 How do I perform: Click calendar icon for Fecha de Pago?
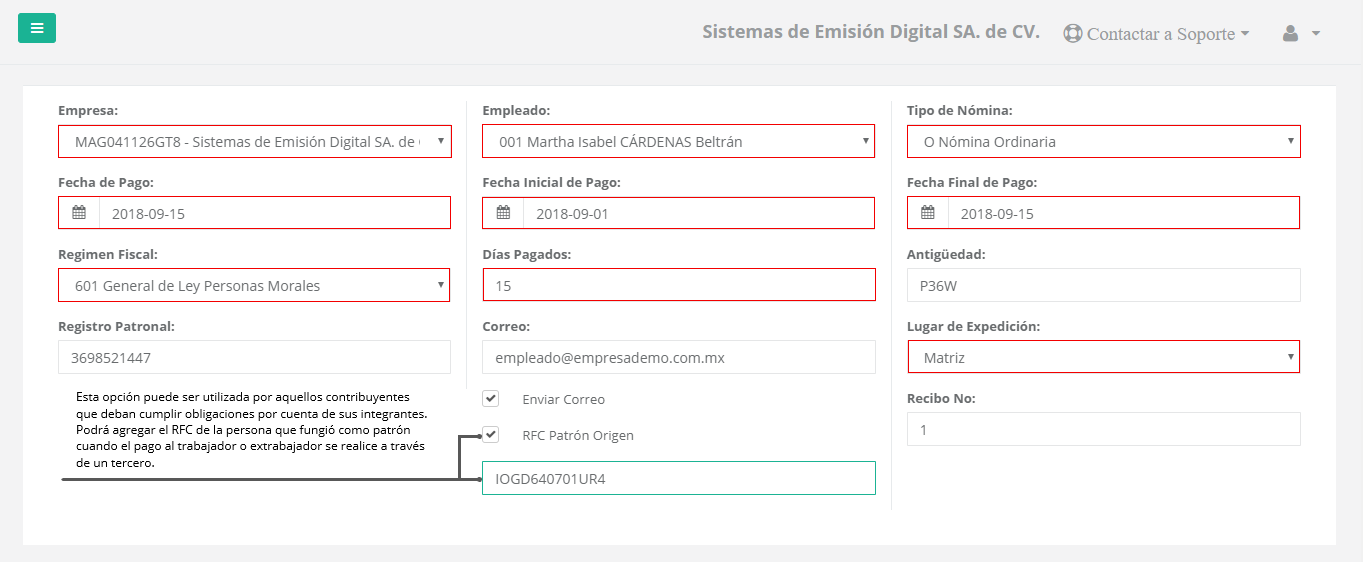coord(79,213)
